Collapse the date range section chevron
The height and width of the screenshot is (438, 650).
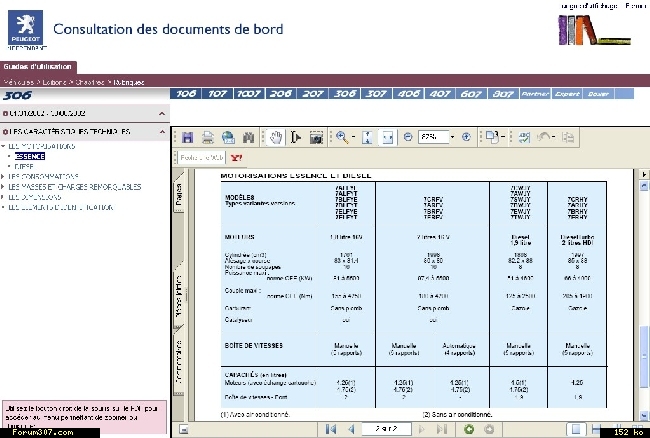[x=162, y=114]
